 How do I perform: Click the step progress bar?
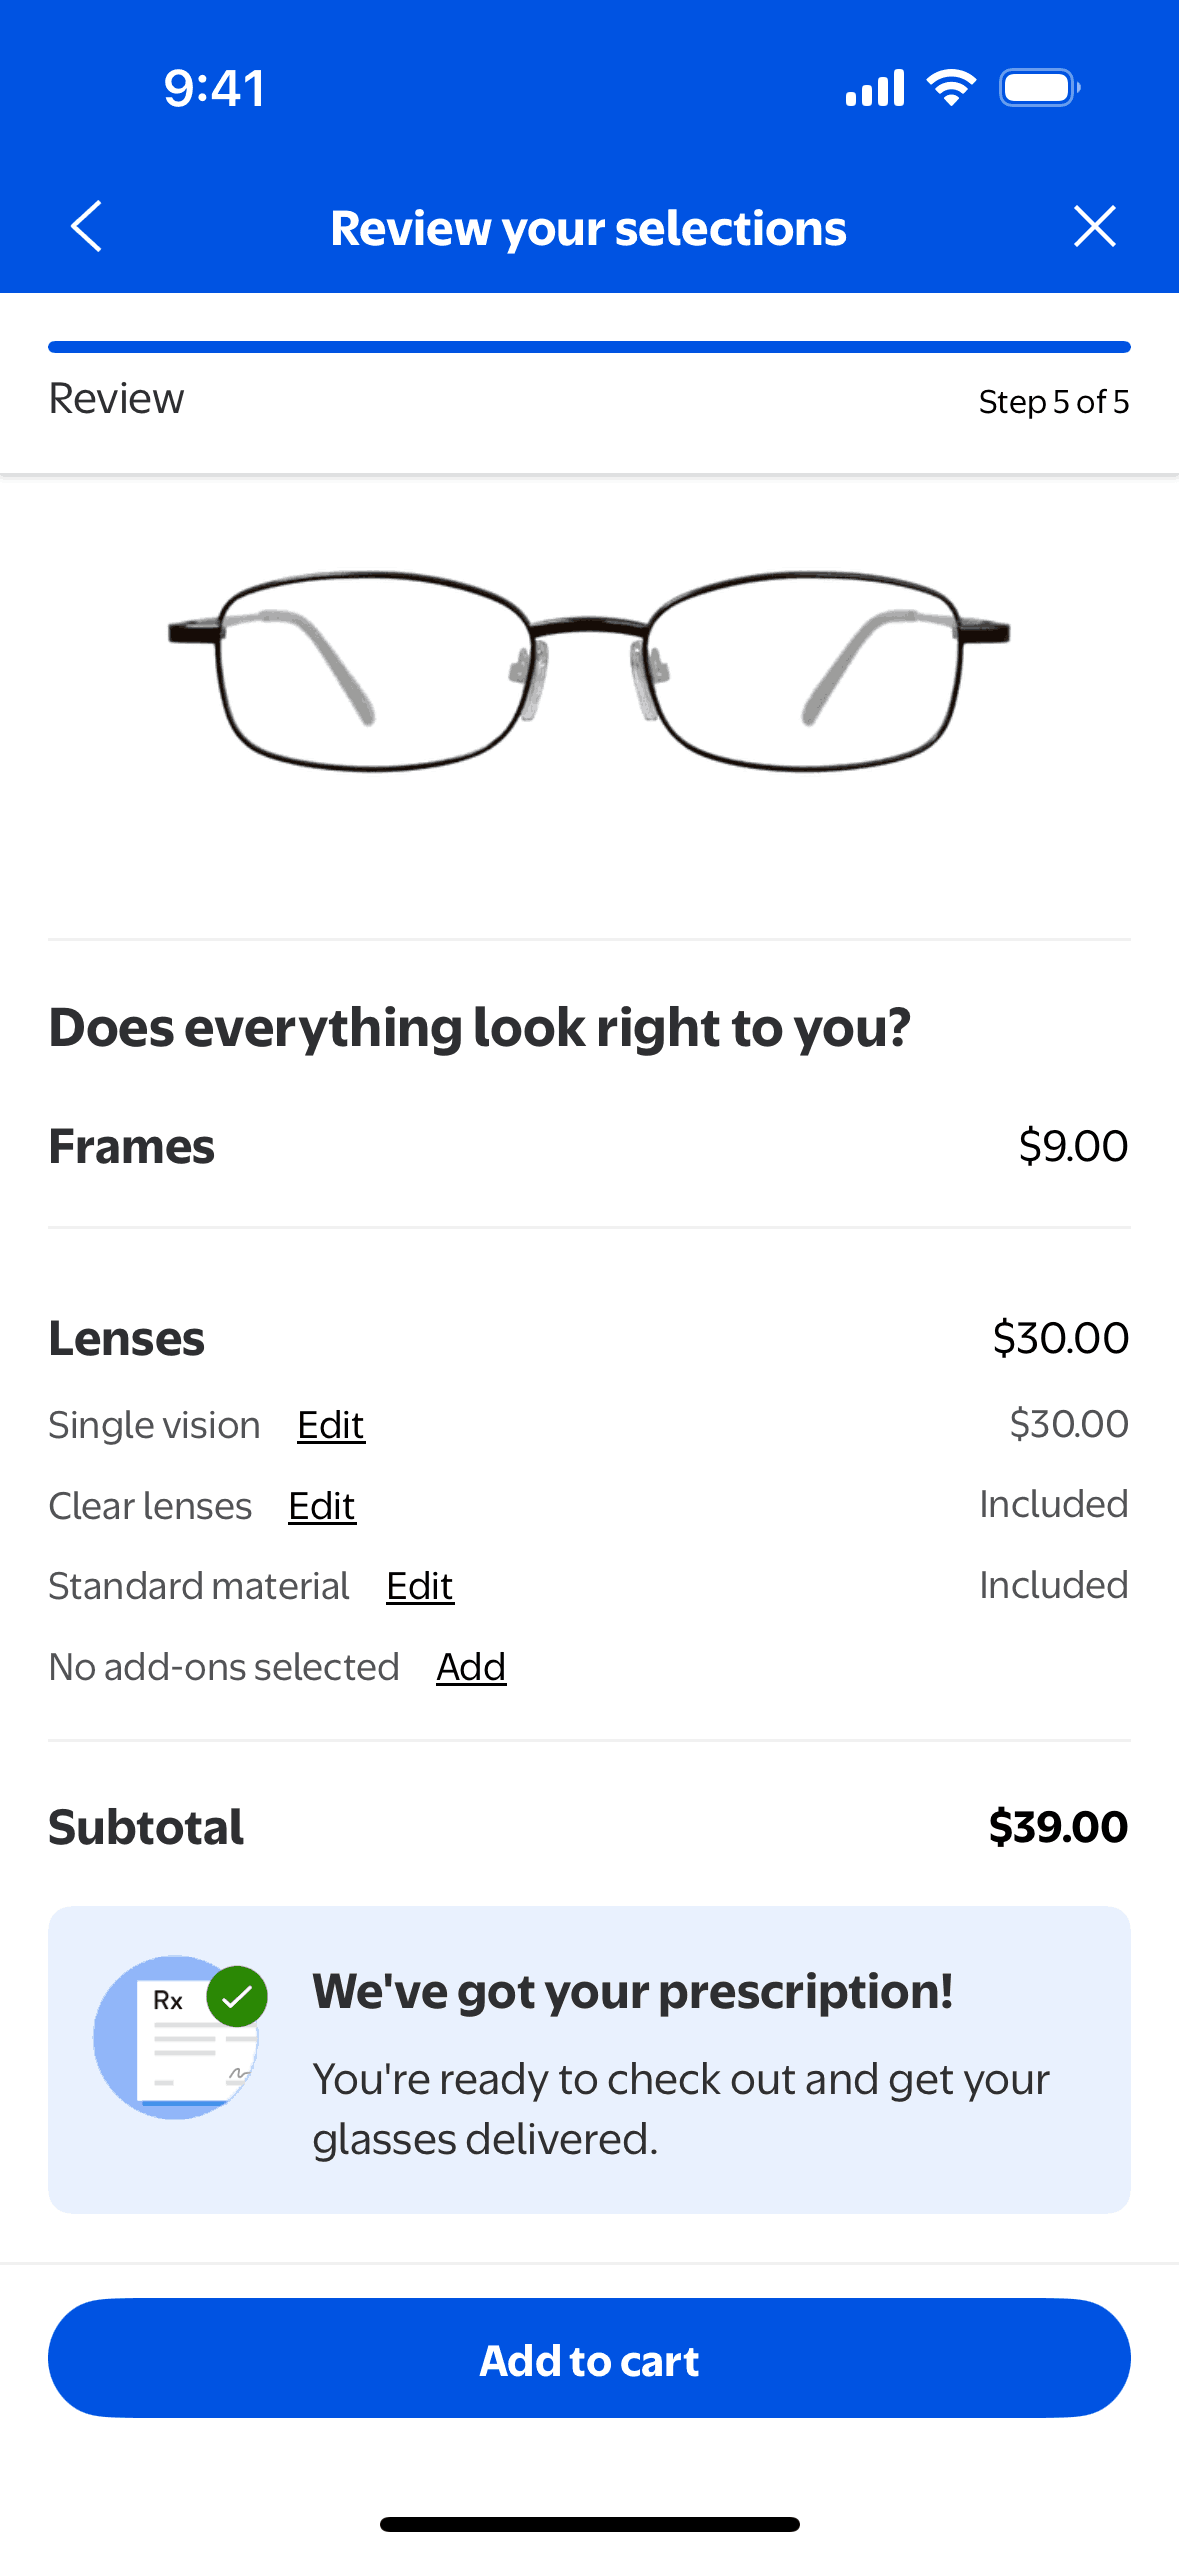(589, 347)
